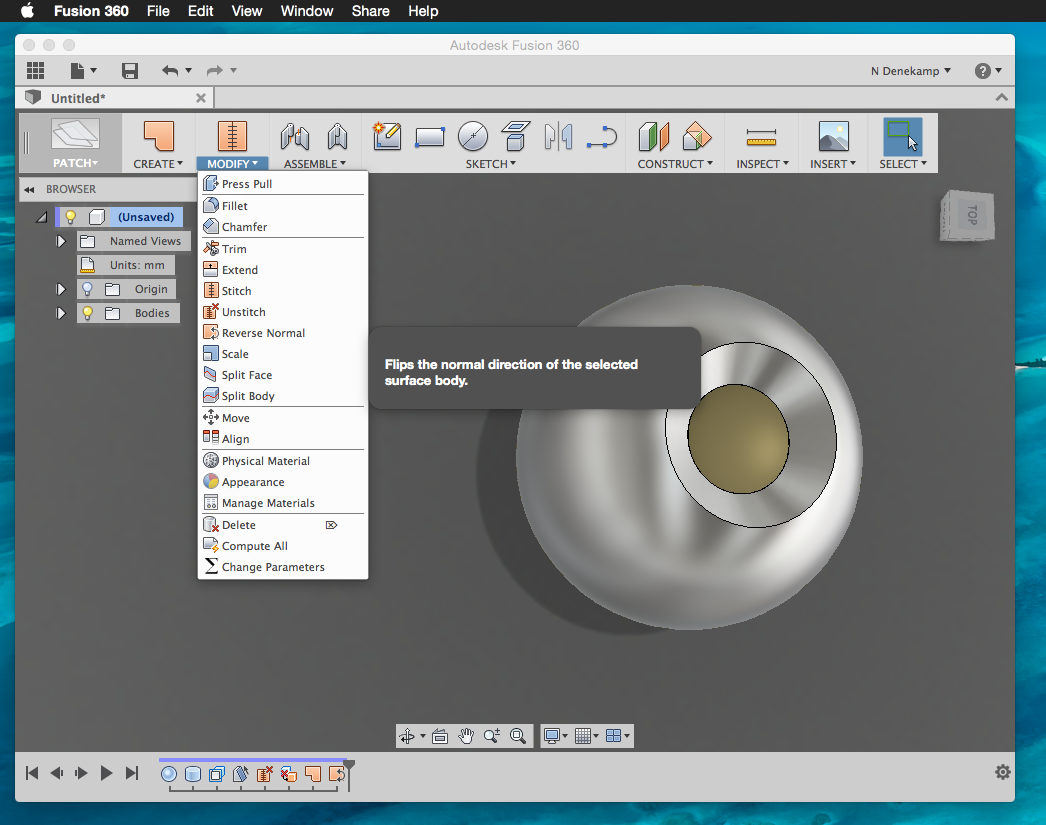The image size is (1046, 825).
Task: Jump to timeline end
Action: pos(132,773)
